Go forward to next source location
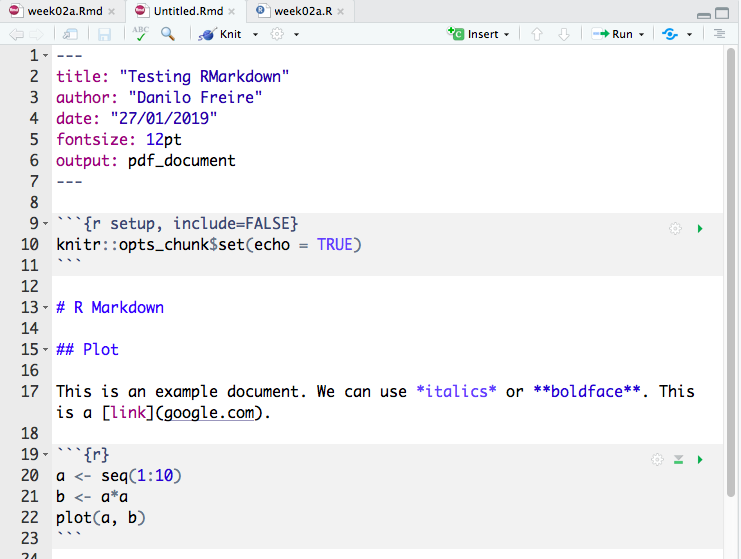This screenshot has height=559, width=741. (x=36, y=34)
